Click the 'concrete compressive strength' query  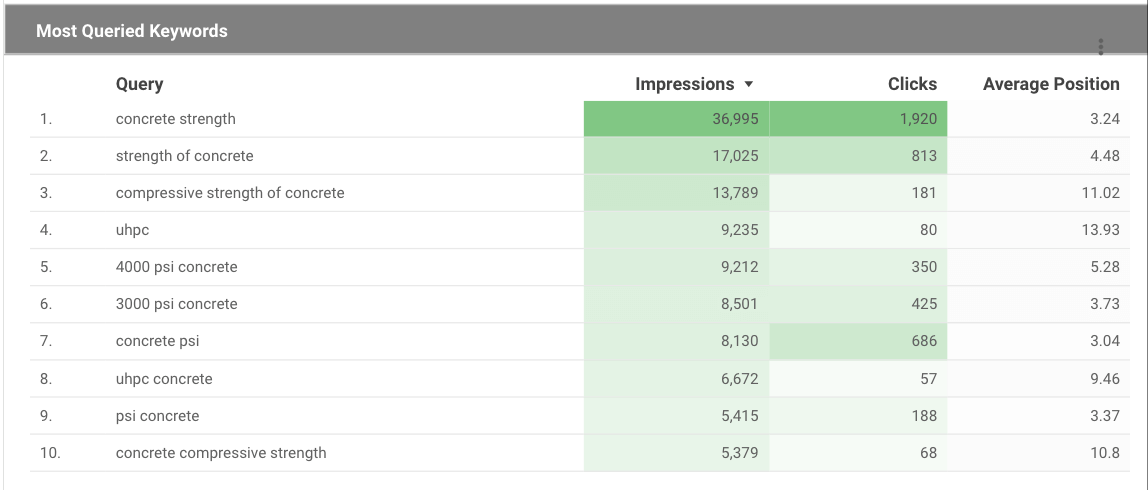221,453
